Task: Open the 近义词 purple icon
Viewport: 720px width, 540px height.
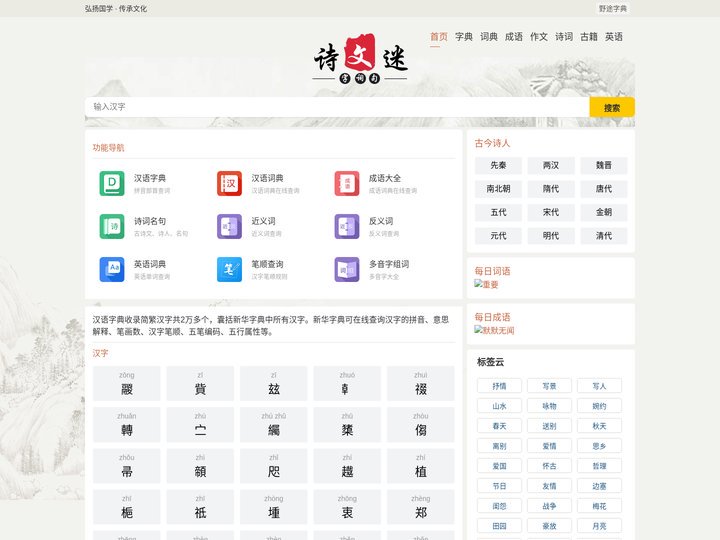Action: click(x=229, y=226)
